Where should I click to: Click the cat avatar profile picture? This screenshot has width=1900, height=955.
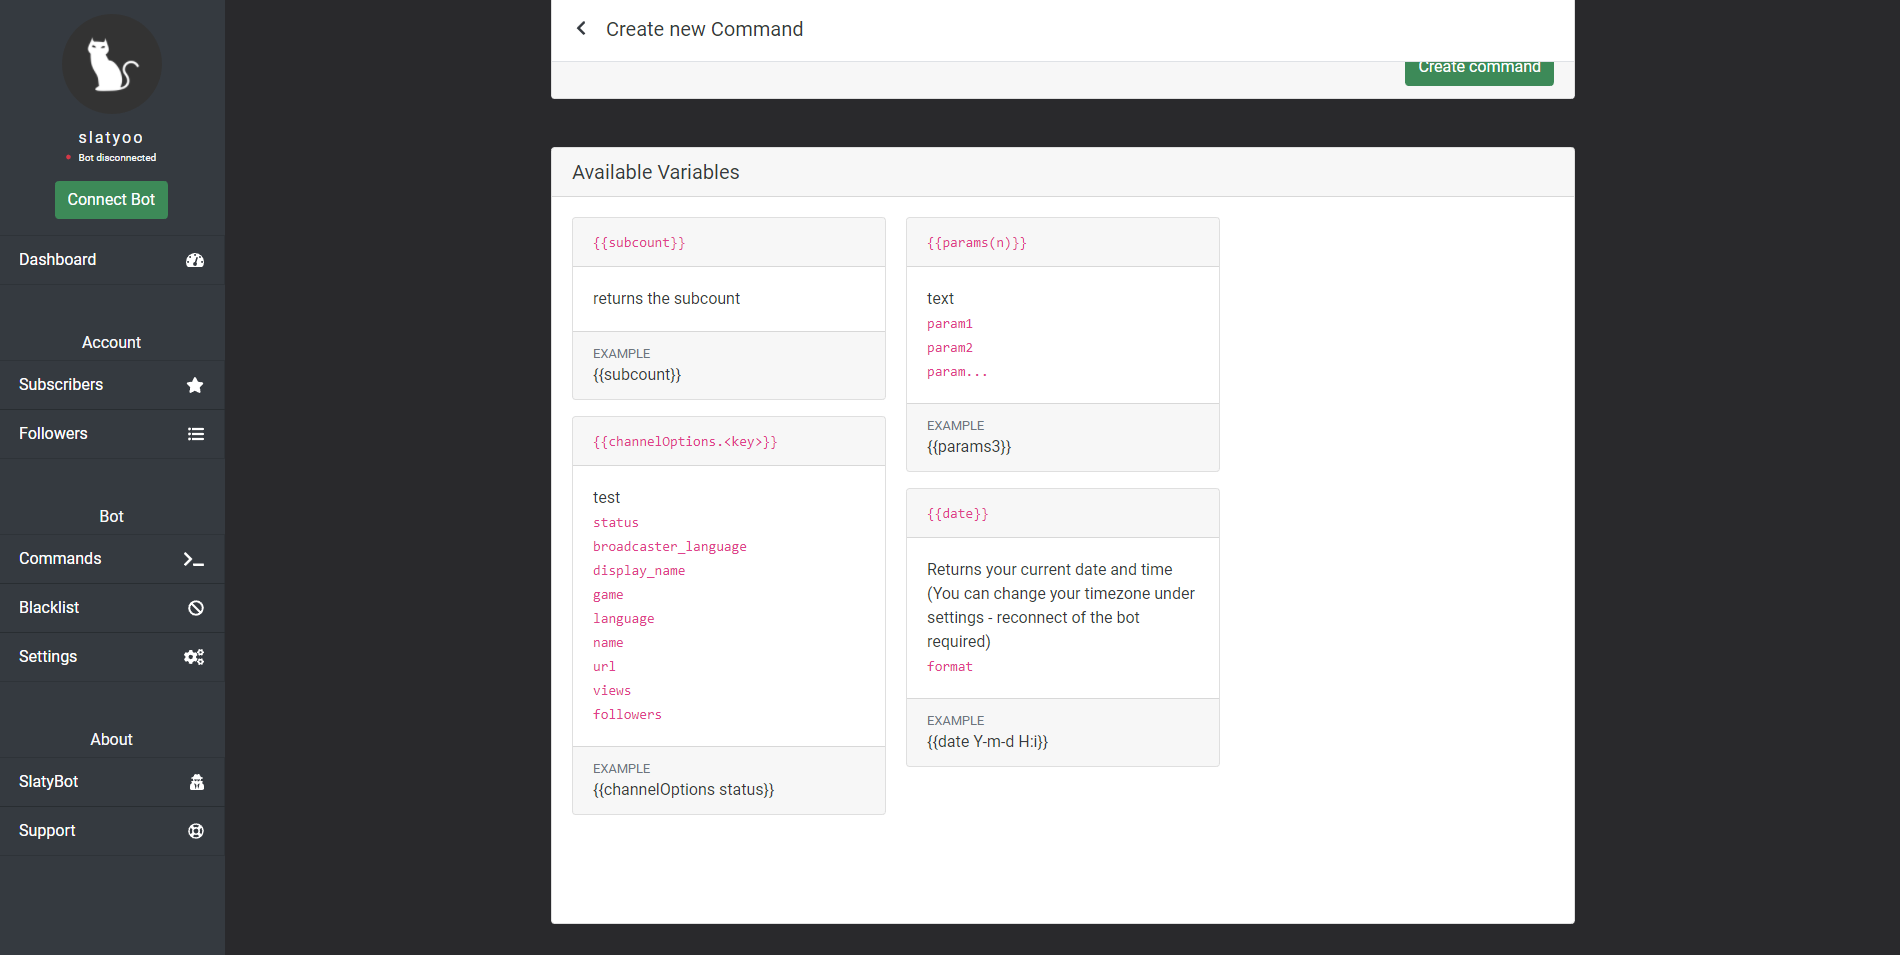click(x=111, y=65)
